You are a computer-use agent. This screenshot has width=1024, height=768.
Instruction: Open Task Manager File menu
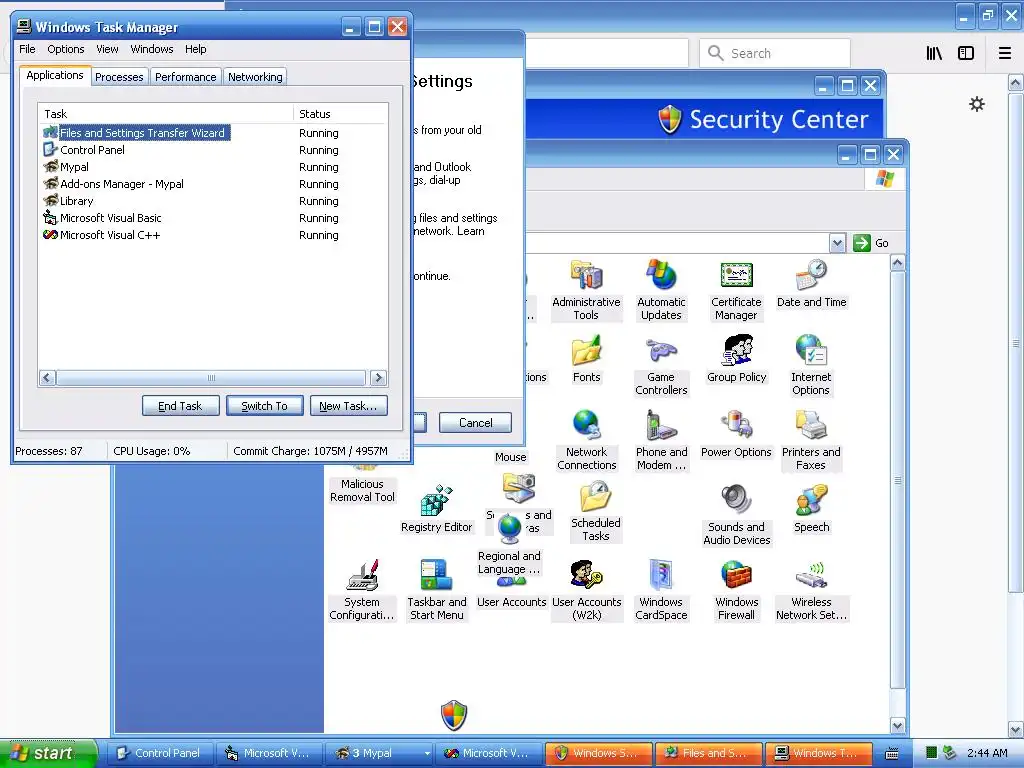tap(27, 49)
